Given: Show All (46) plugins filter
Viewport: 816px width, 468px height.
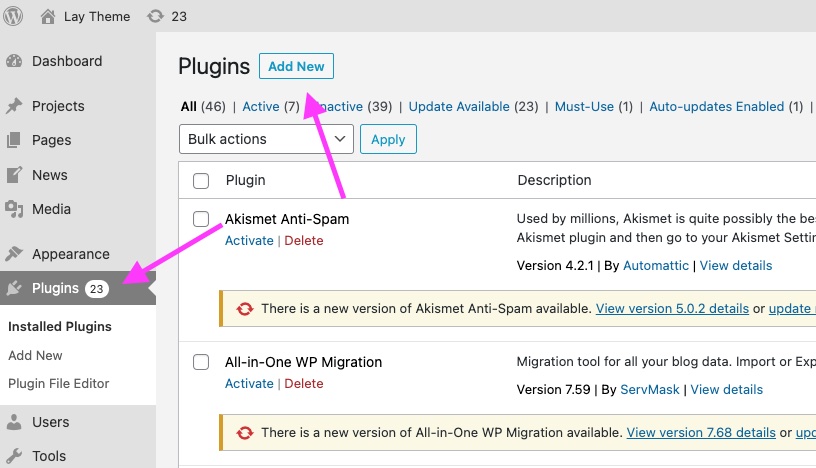Looking at the screenshot, I should point(203,107).
